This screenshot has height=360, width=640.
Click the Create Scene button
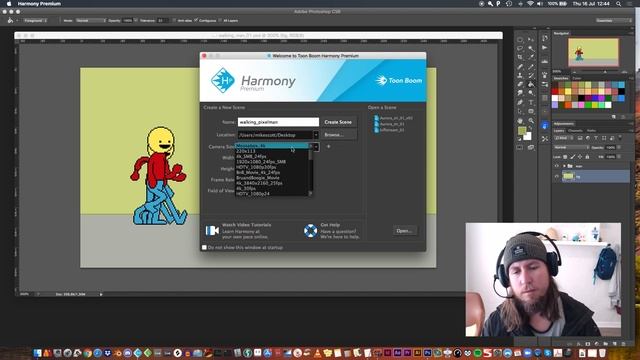click(338, 122)
